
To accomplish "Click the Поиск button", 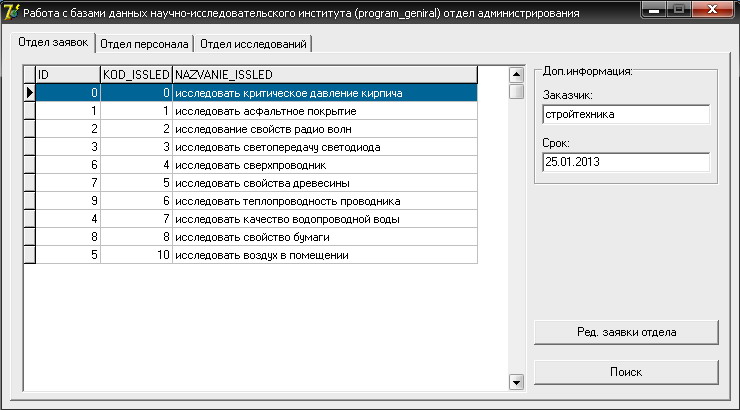I will [626, 372].
